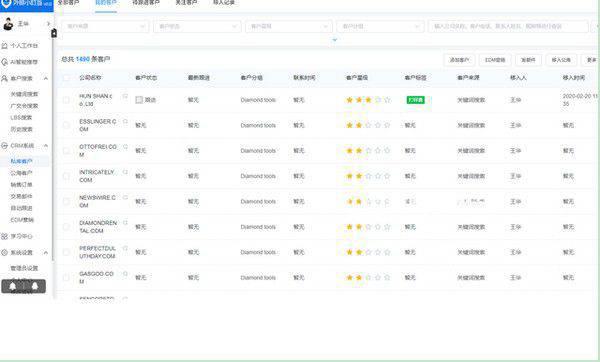Open the third filter dropdown 客户星级
This screenshot has width=600, height=362.
pos(289,26)
